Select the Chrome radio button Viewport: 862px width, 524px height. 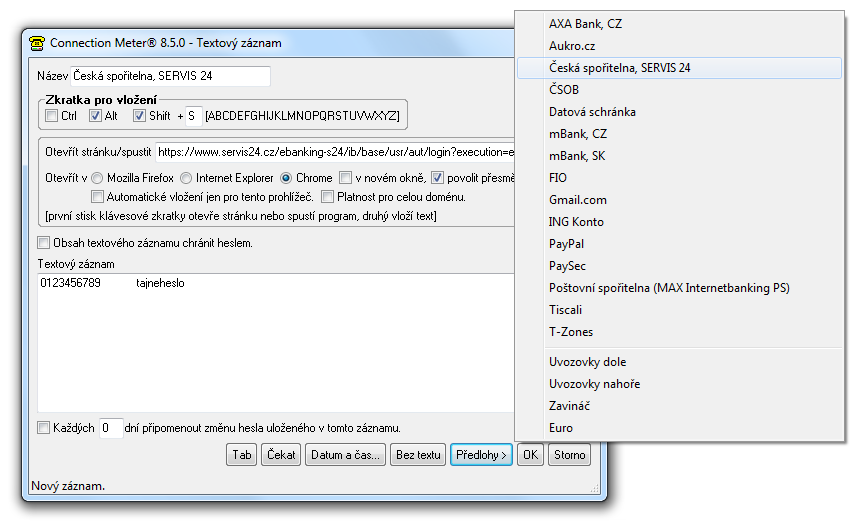coord(286,178)
